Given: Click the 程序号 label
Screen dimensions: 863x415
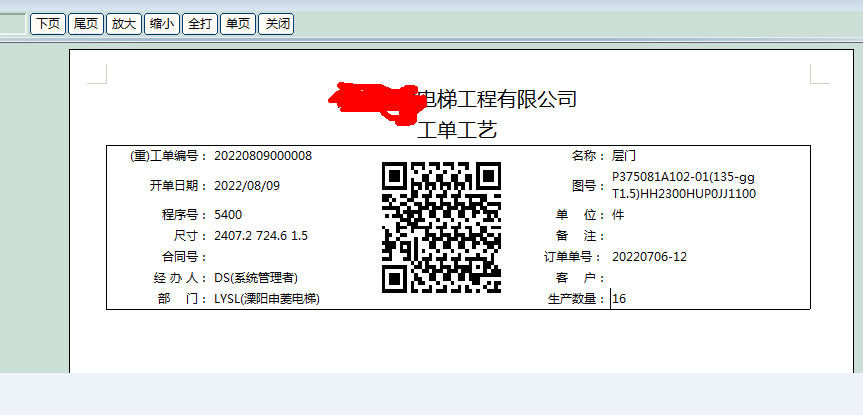Looking at the screenshot, I should click(184, 215).
